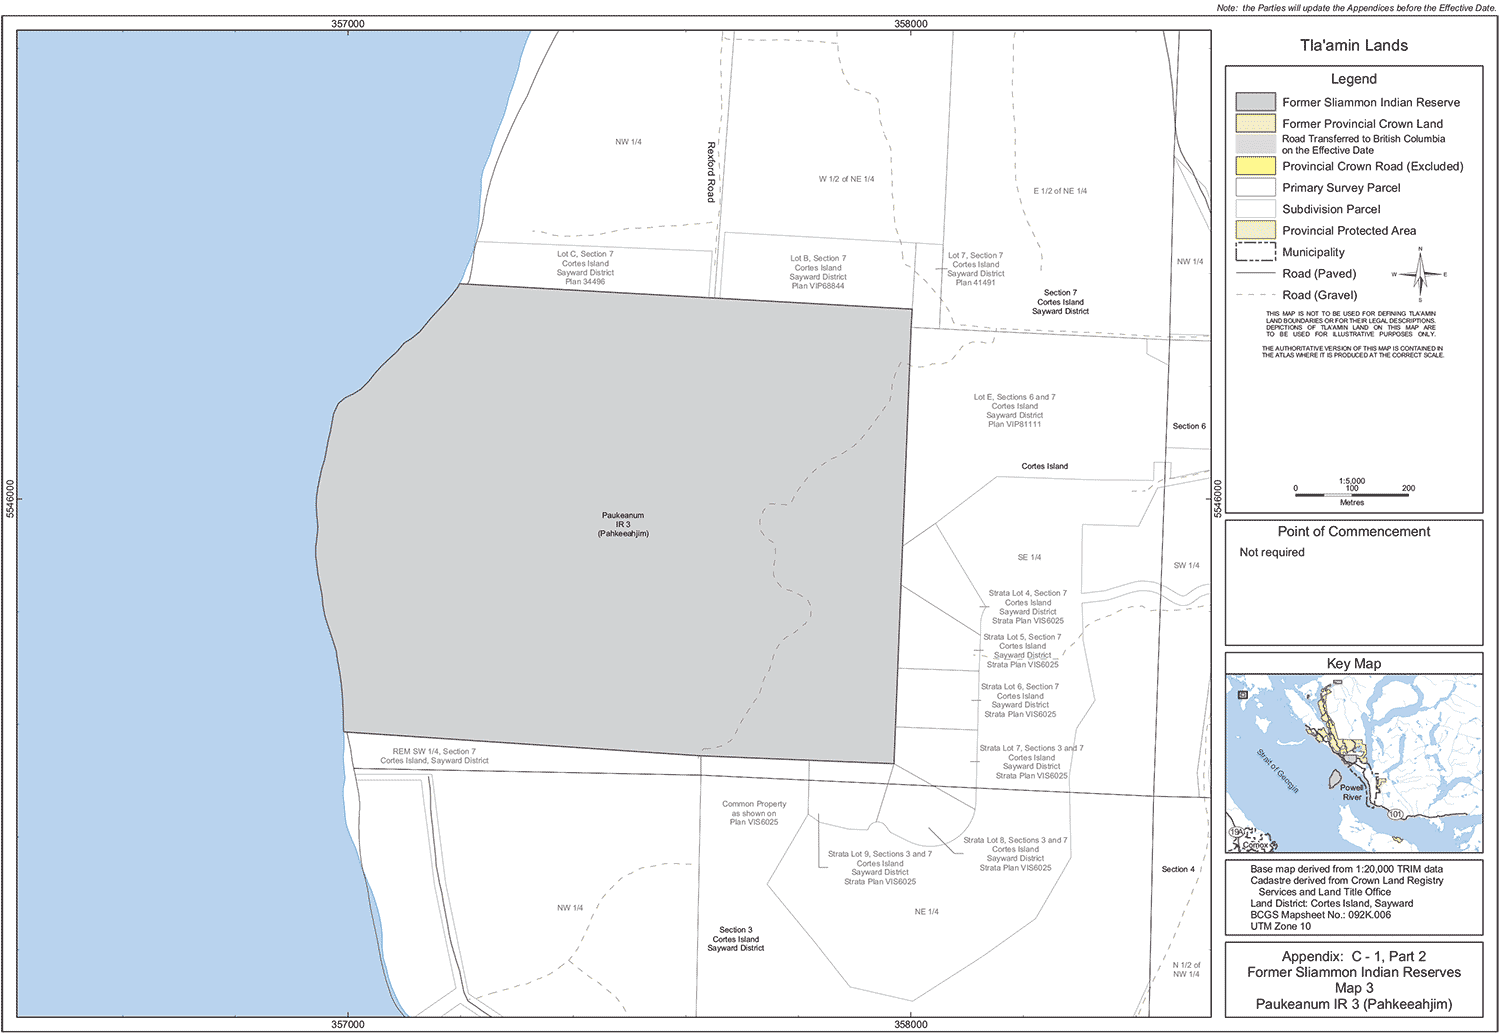Click the Powell River label in Key Map
The image size is (1500, 1035).
click(1352, 792)
